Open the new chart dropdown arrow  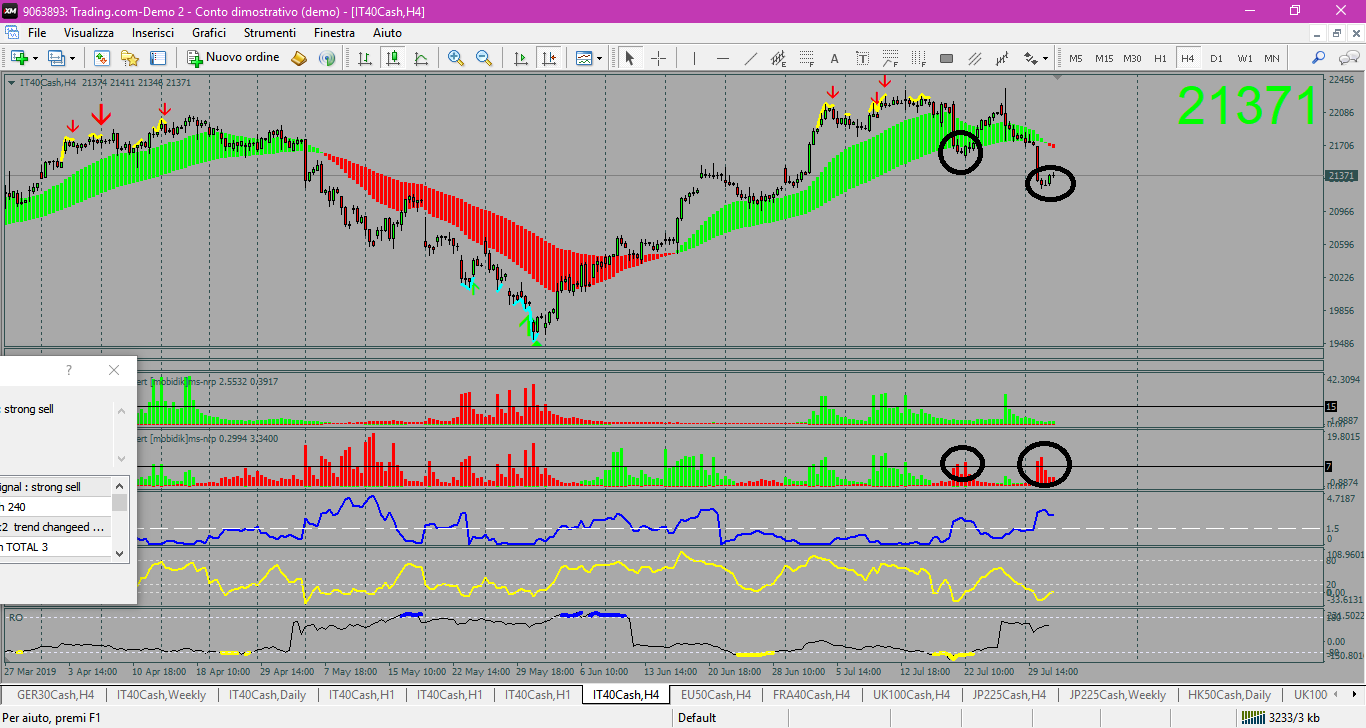[35, 58]
